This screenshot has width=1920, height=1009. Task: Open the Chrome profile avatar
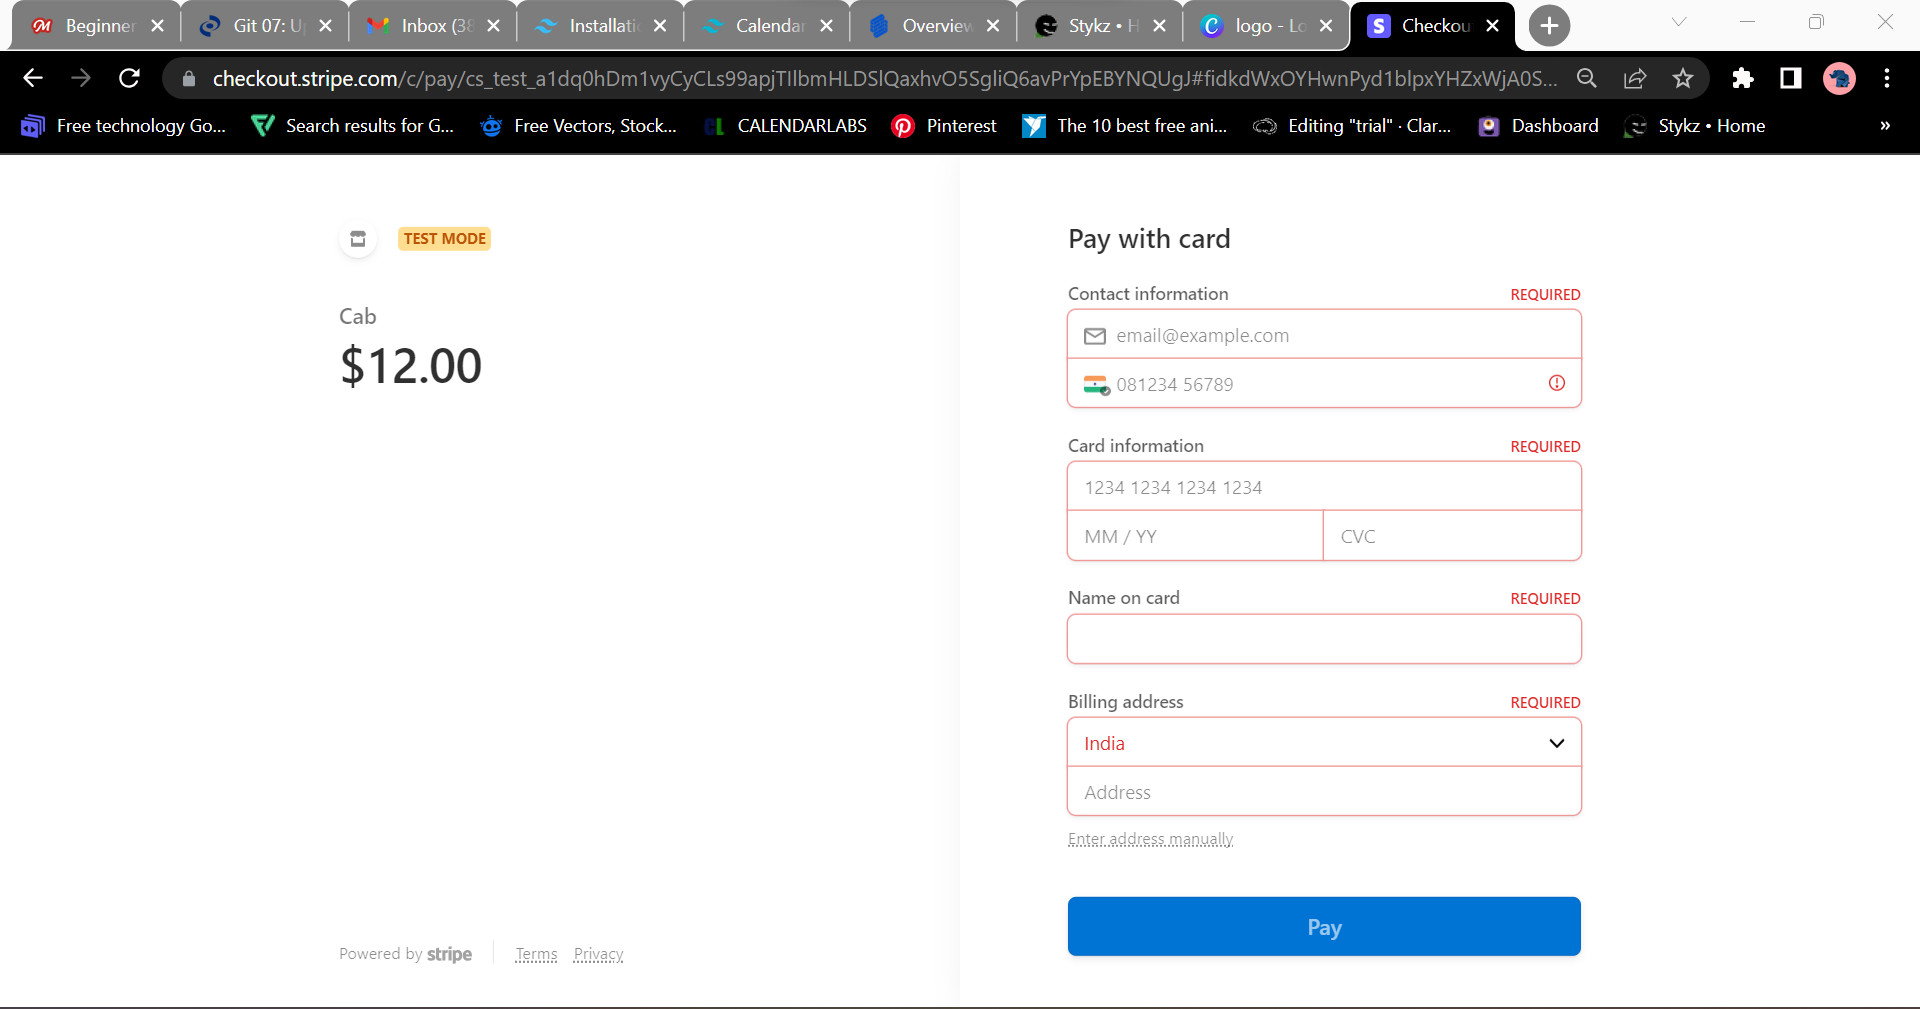1839,78
